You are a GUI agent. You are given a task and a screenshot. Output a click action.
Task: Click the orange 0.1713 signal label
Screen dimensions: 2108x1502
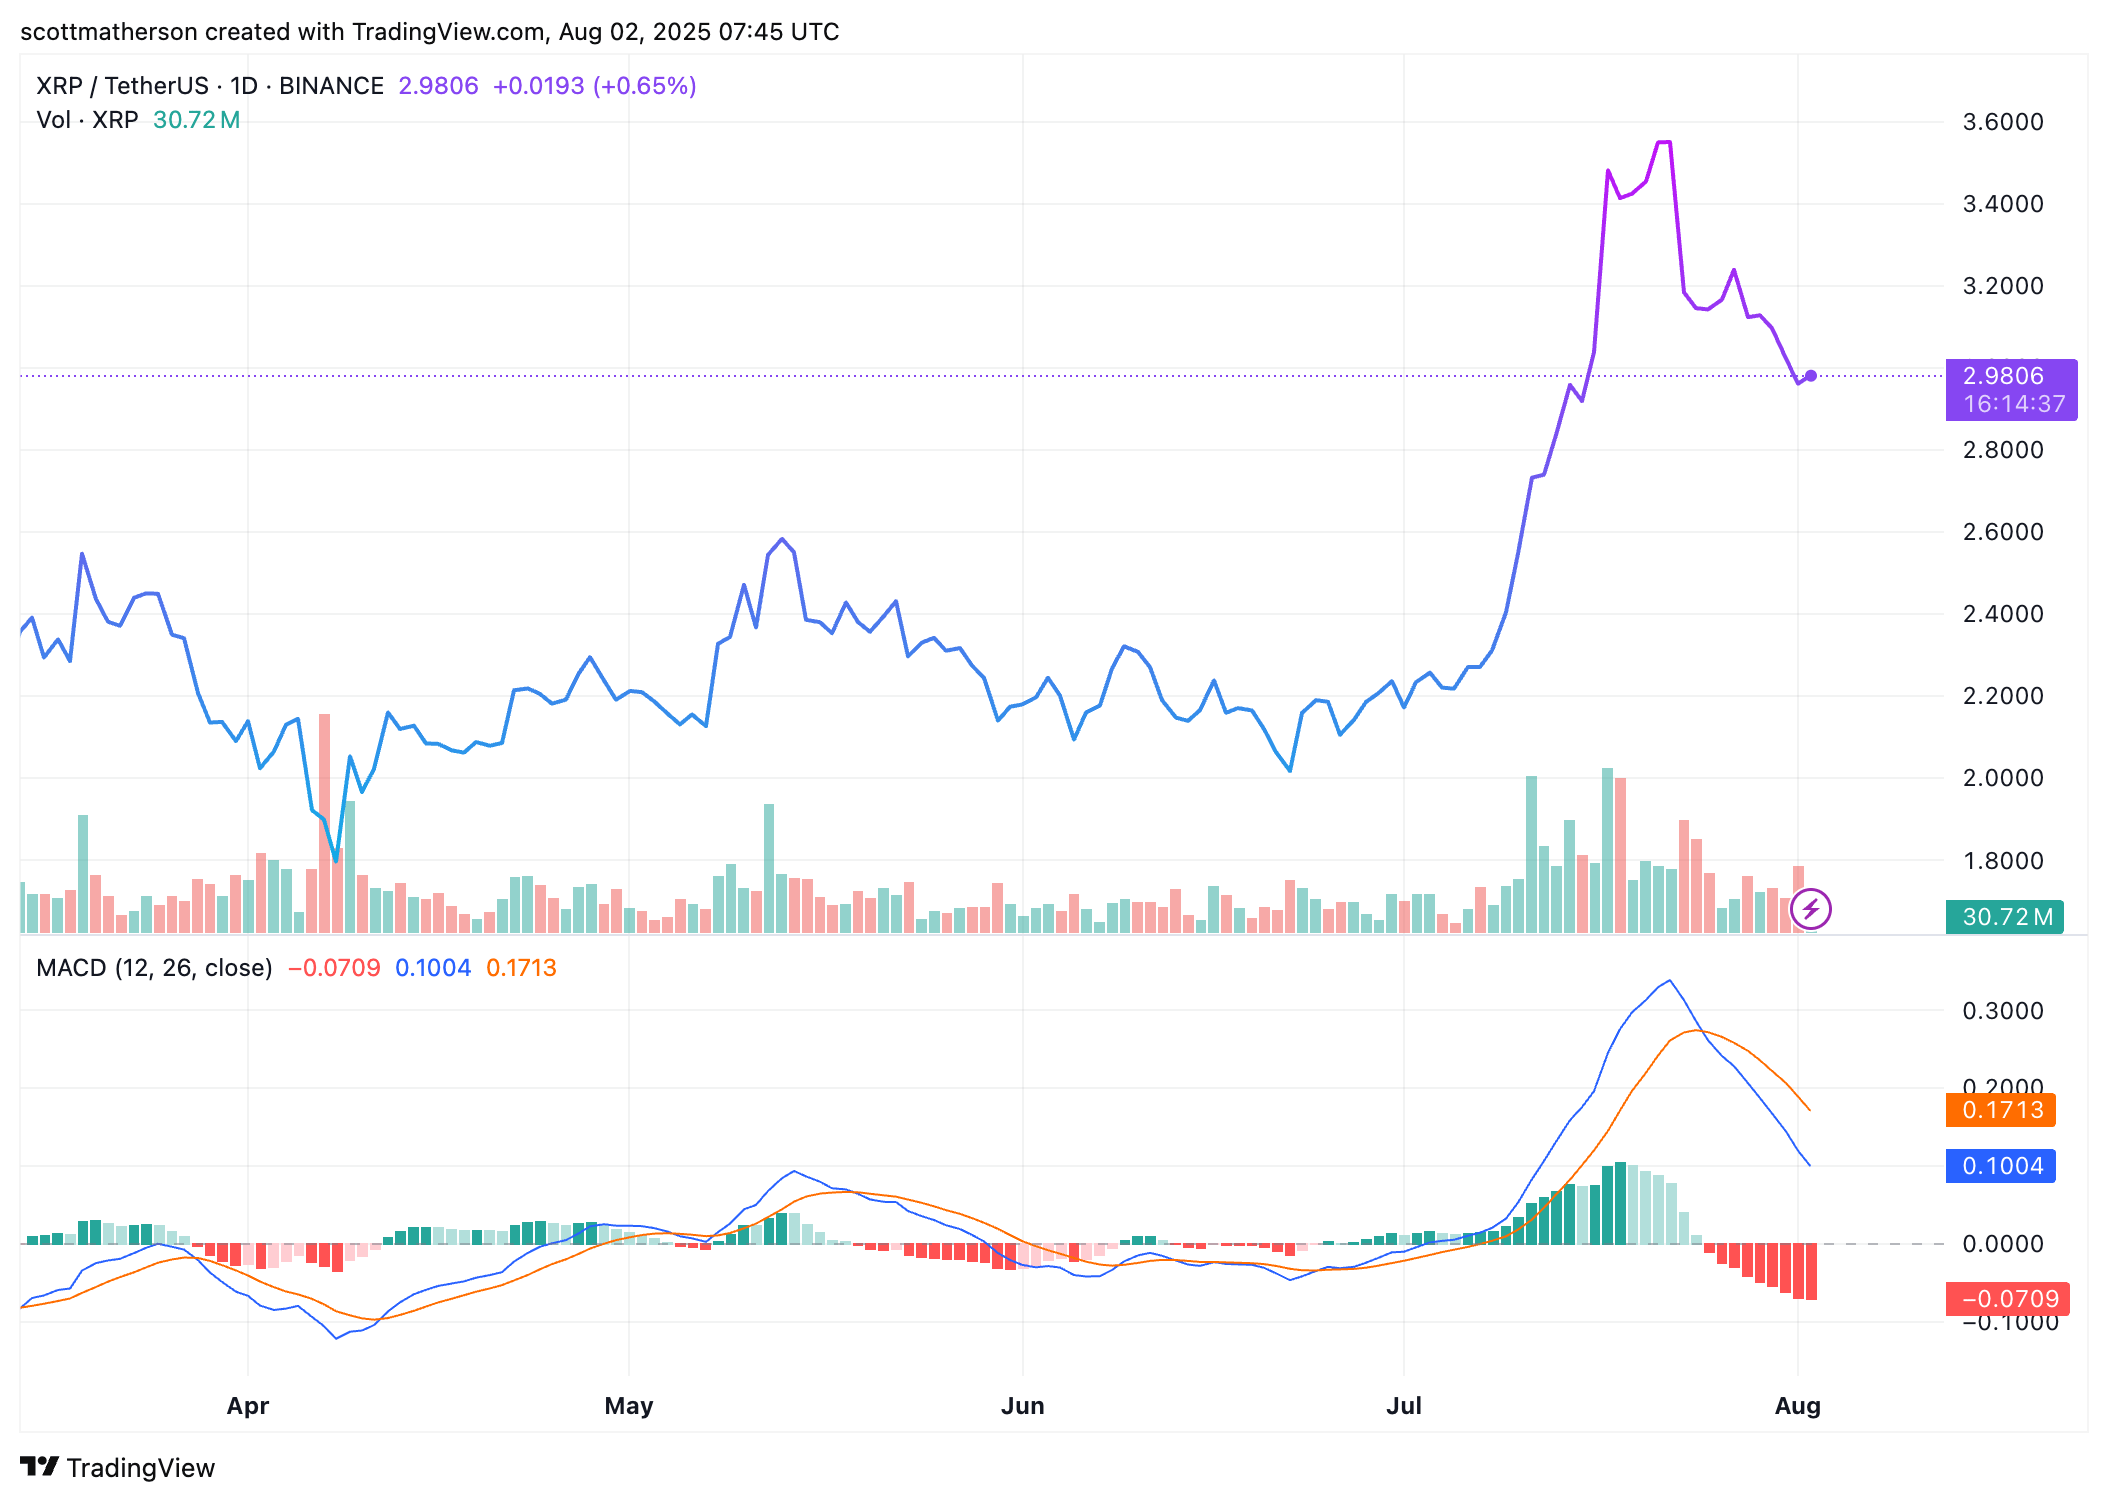pyautogui.click(x=2000, y=1110)
